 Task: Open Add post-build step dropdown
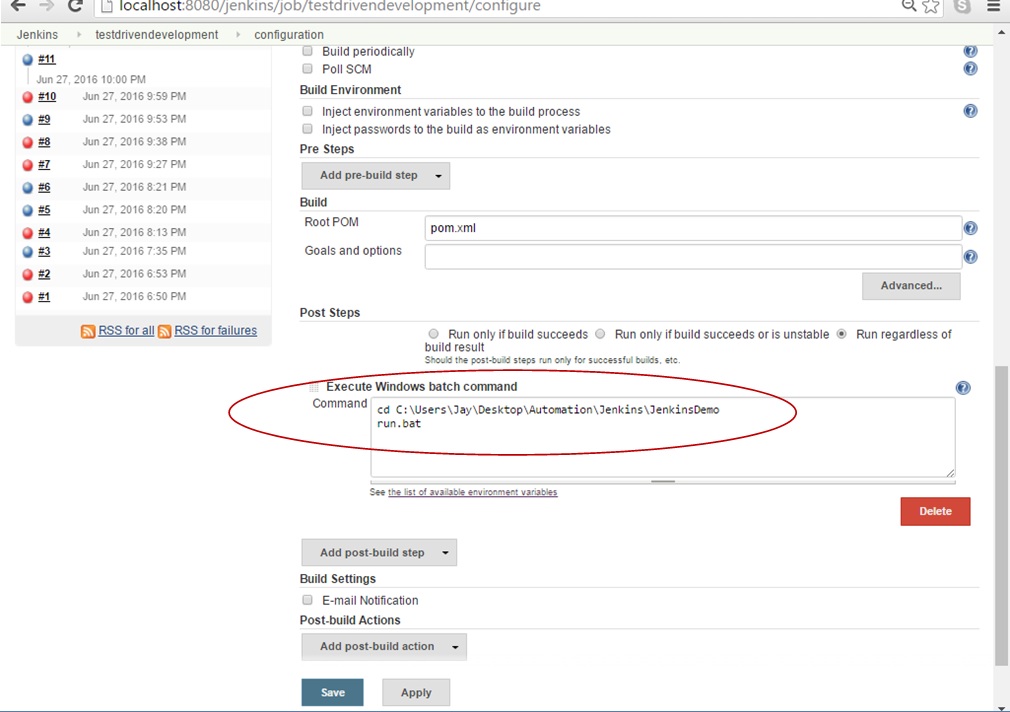(379, 552)
